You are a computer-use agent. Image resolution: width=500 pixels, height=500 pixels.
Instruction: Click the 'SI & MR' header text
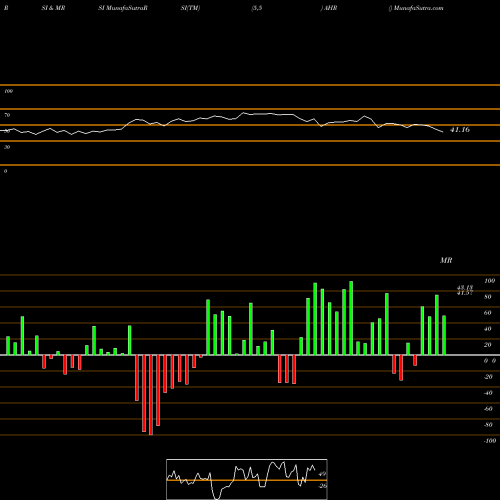tap(53, 8)
